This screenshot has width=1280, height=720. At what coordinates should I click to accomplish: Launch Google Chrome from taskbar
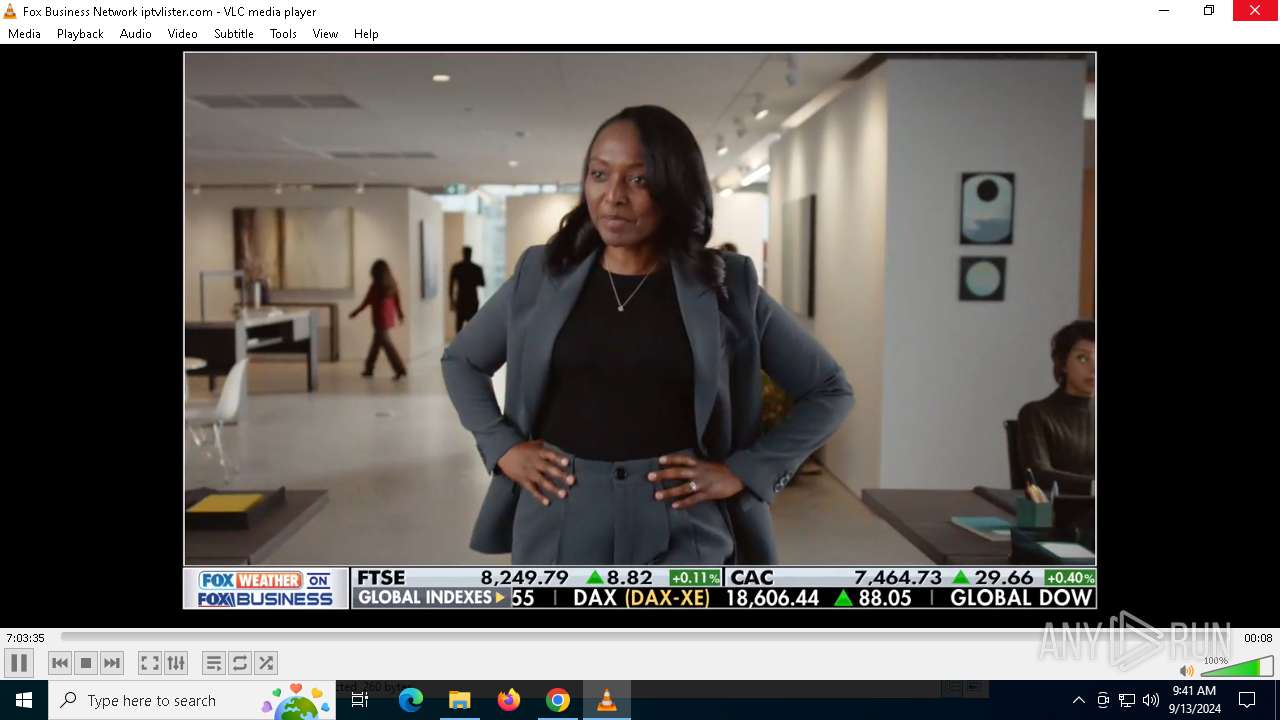point(558,700)
